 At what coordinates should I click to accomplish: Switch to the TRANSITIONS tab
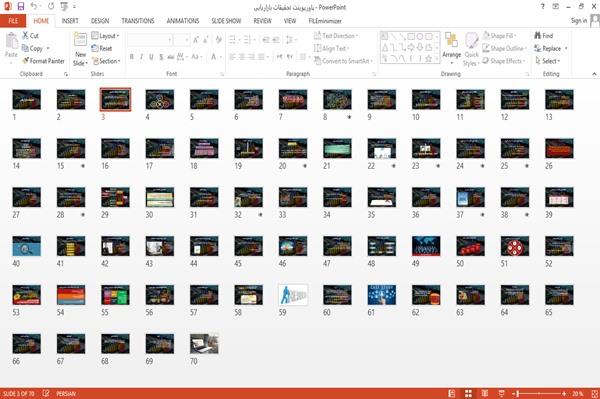point(138,21)
